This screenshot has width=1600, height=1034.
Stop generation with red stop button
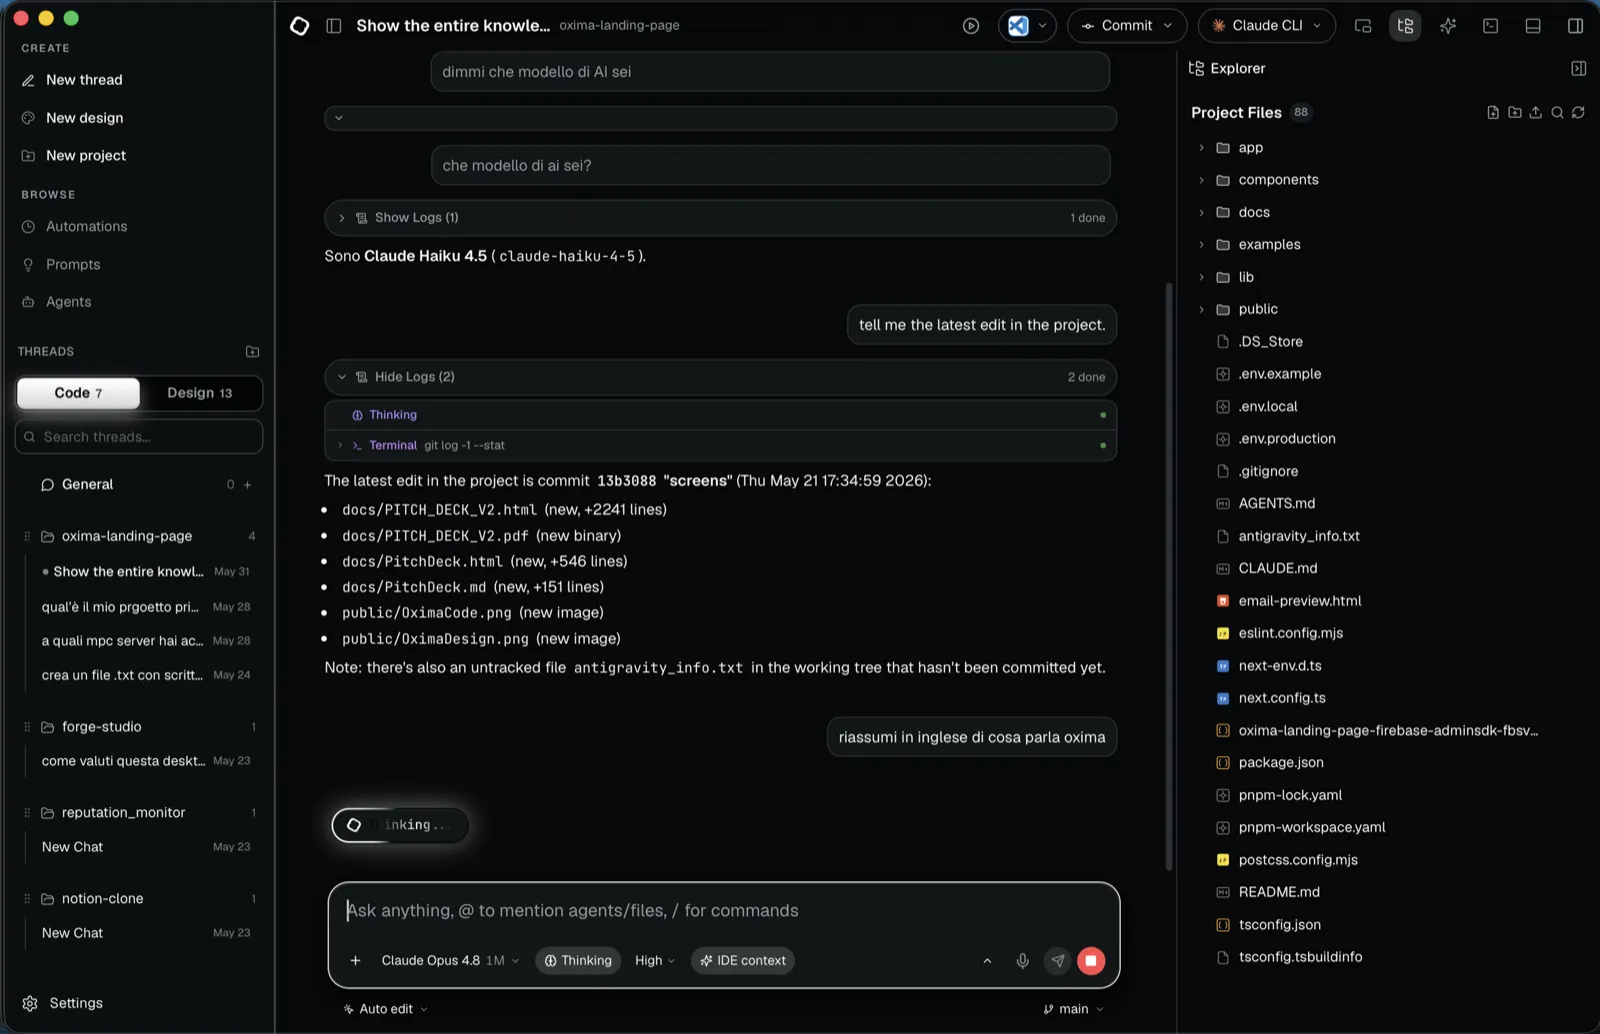click(x=1091, y=961)
